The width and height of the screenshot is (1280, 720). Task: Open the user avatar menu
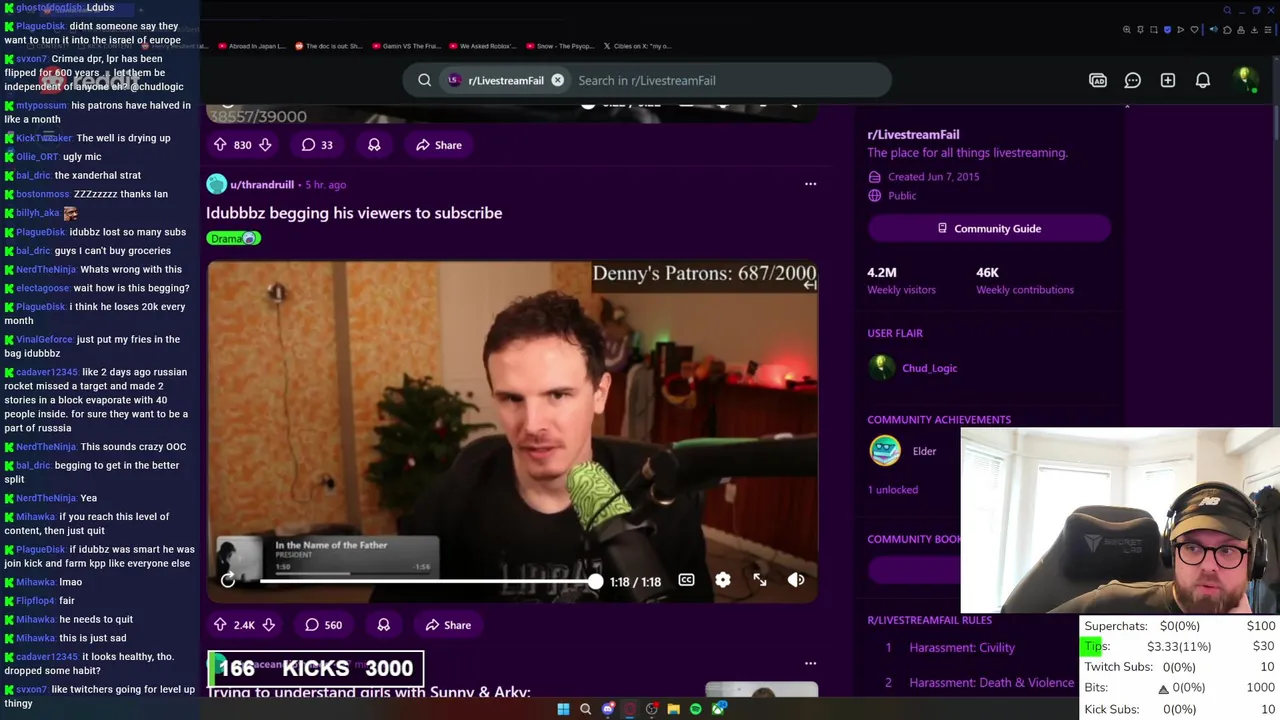click(1245, 80)
